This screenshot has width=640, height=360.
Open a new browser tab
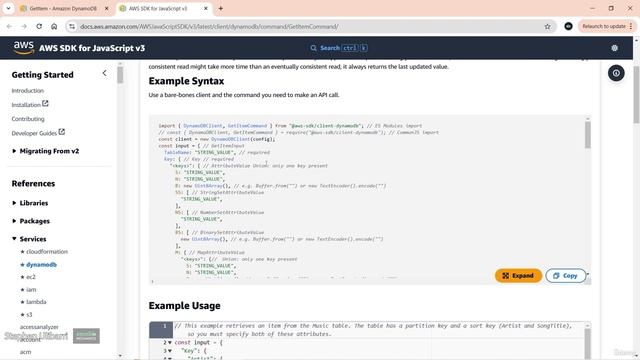[220, 8]
